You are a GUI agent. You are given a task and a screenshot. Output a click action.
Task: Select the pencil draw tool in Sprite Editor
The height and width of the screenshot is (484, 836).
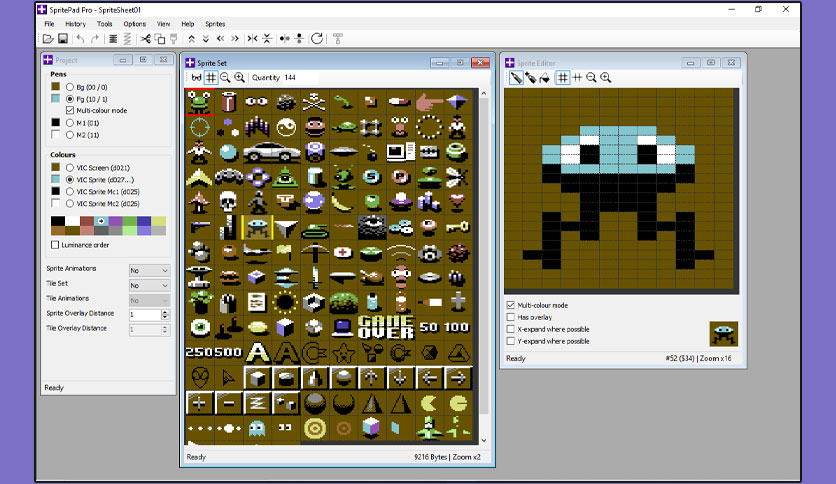pyautogui.click(x=516, y=78)
